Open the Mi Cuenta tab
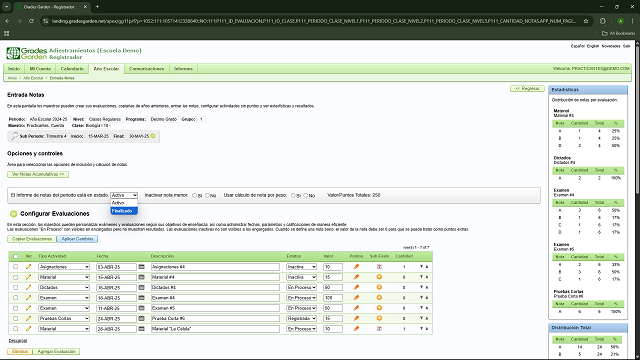 pos(40,69)
